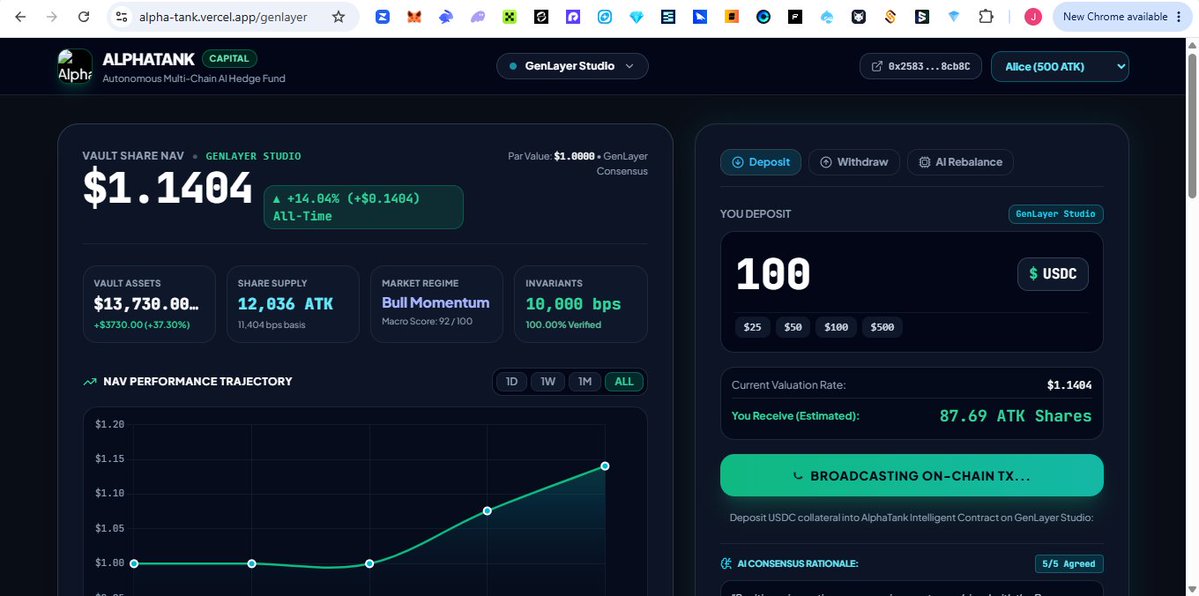Select the ALL chart range

624,382
